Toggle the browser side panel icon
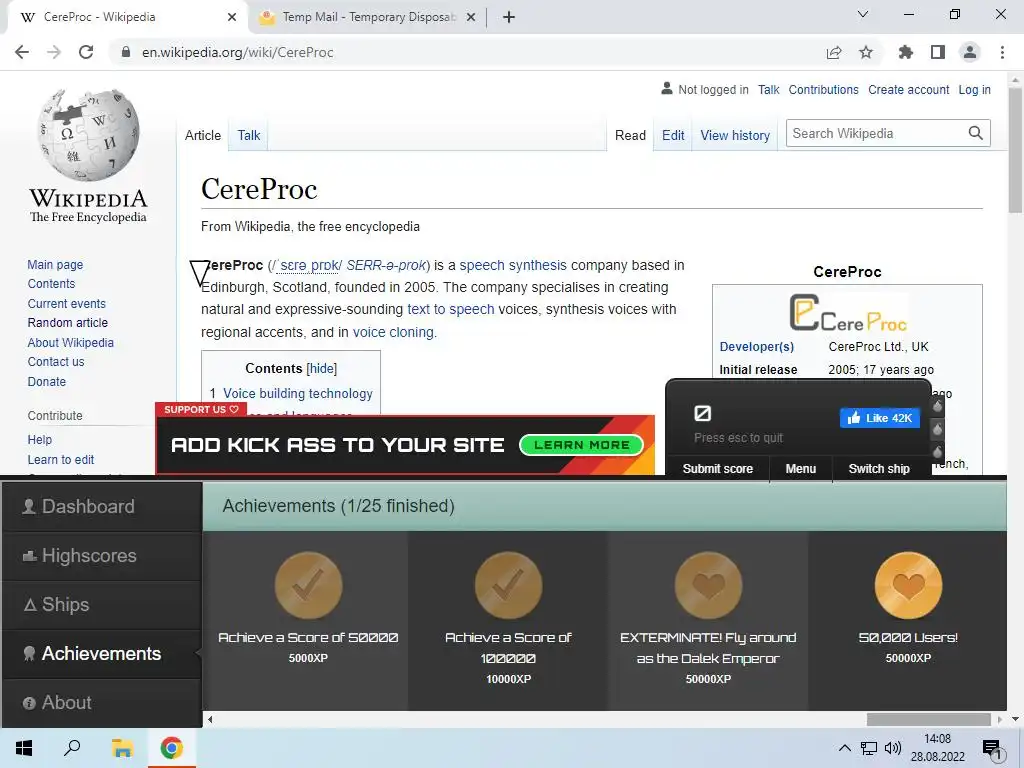Image resolution: width=1024 pixels, height=768 pixels. (x=938, y=52)
